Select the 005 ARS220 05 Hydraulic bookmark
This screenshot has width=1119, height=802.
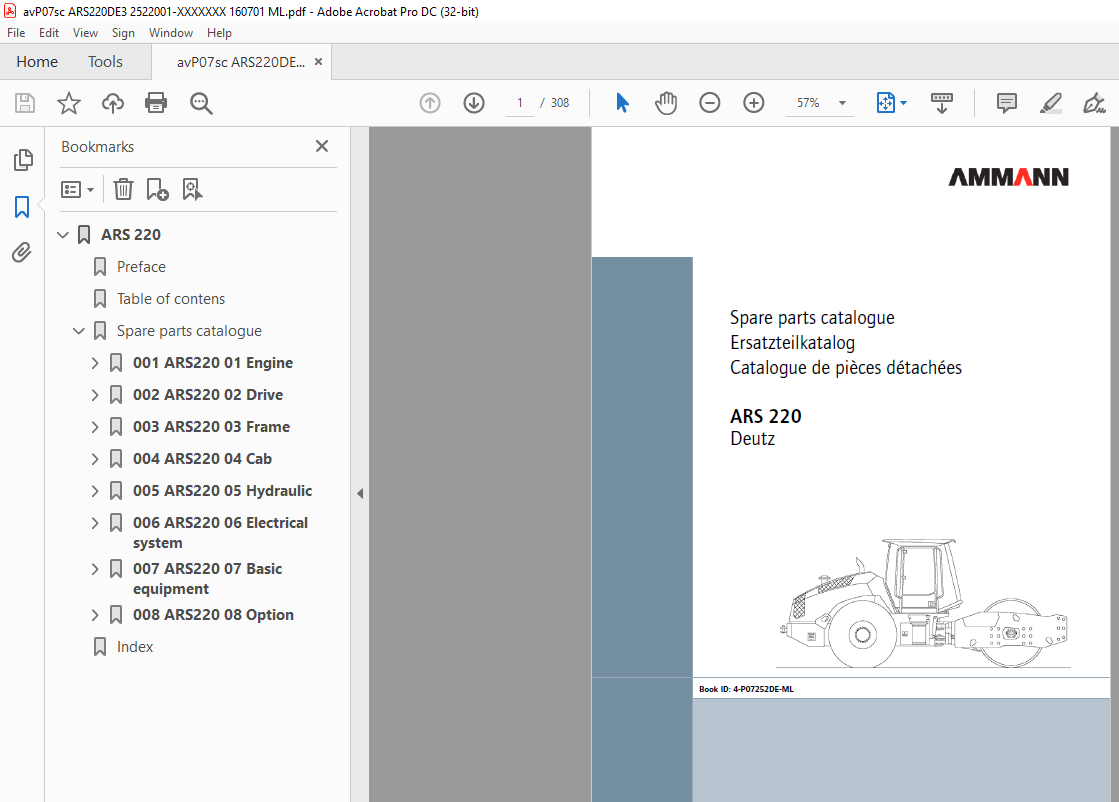pyautogui.click(x=223, y=491)
